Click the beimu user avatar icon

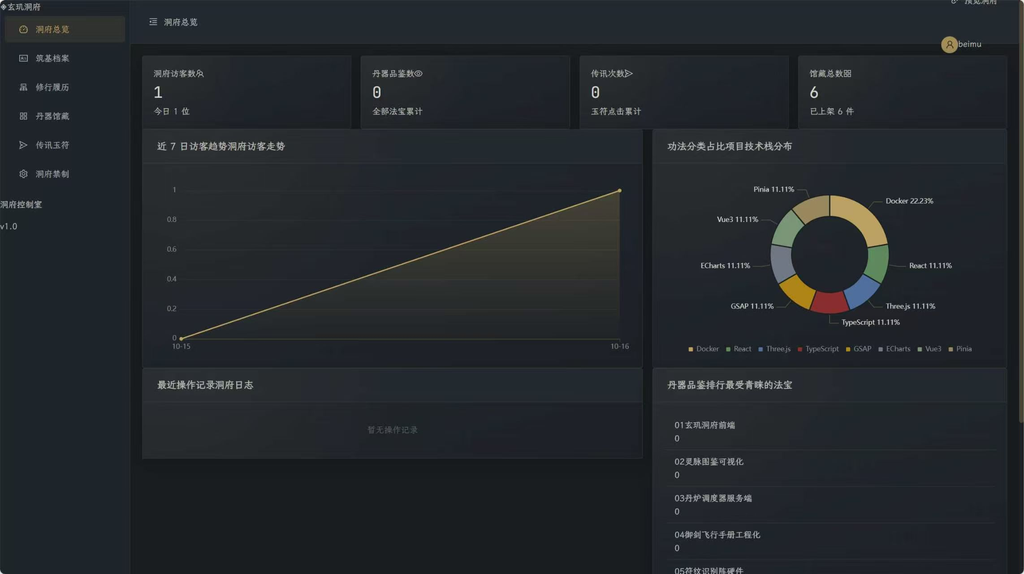coord(949,44)
